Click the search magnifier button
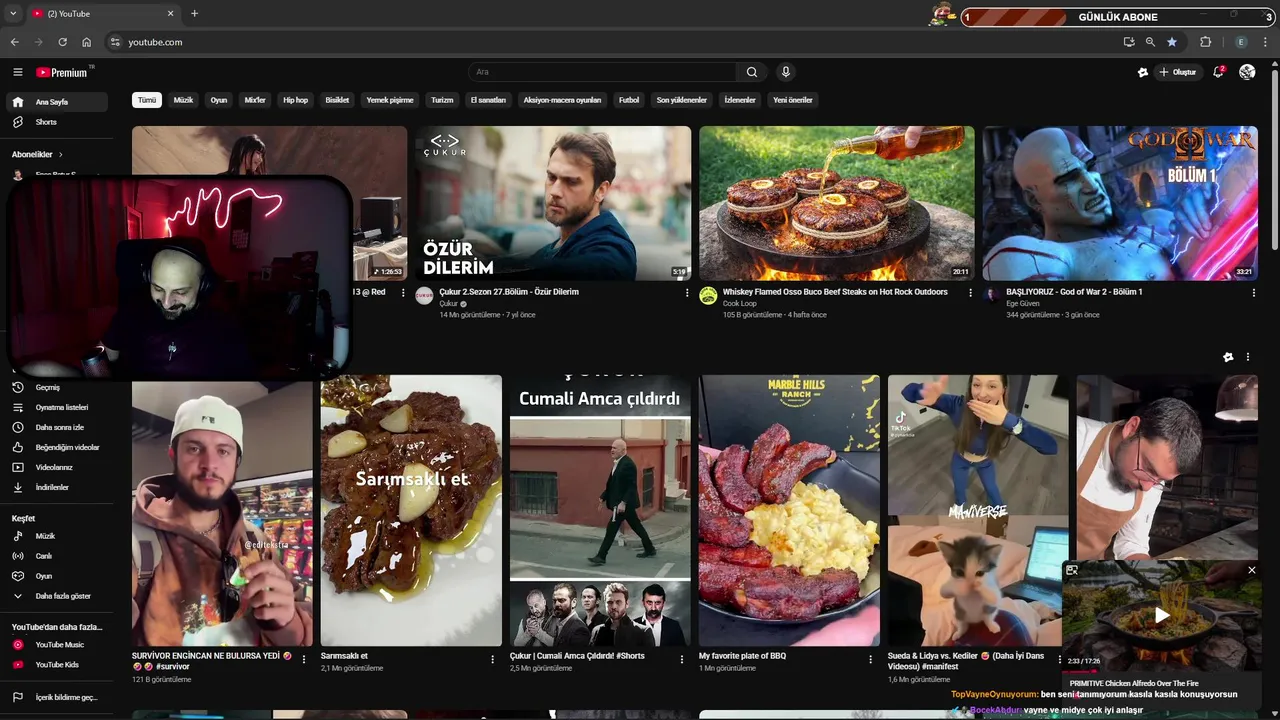 (752, 72)
